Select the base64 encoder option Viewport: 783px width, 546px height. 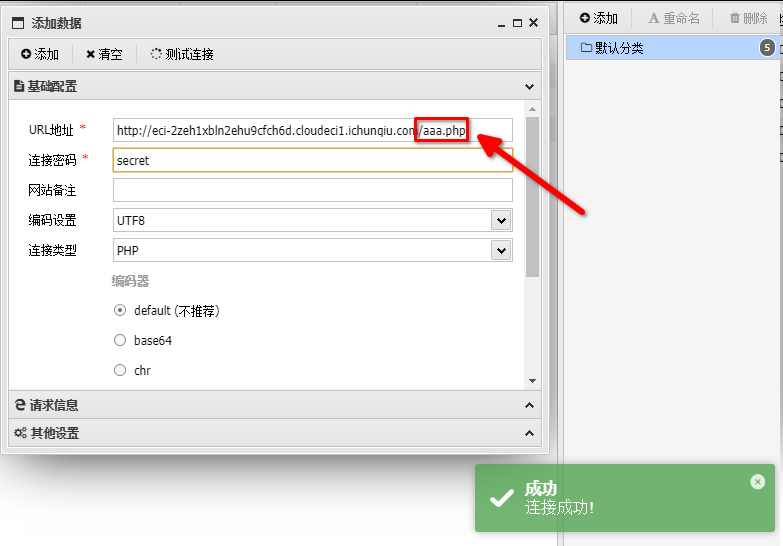click(x=121, y=341)
